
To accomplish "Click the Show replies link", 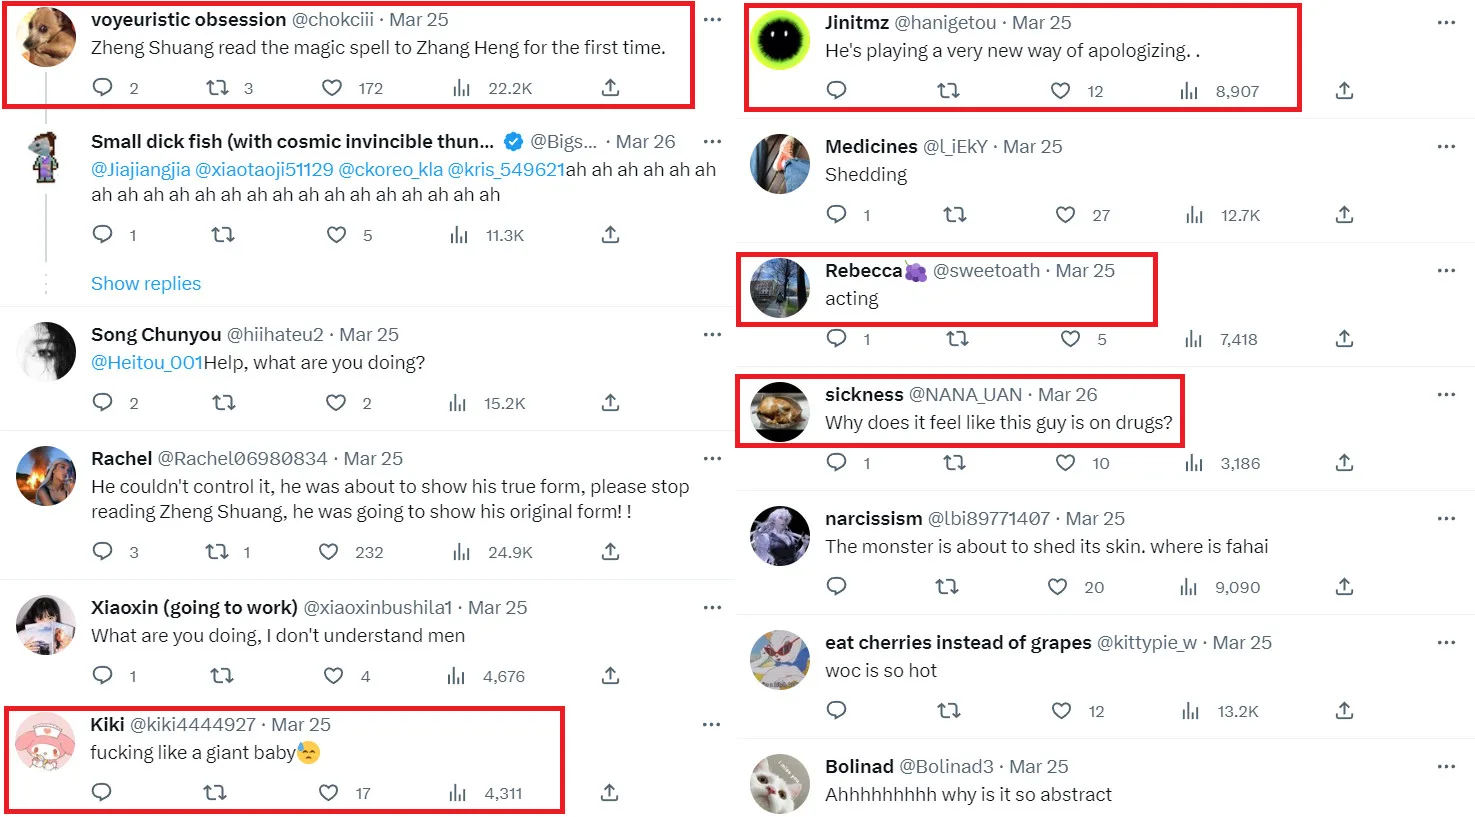I will coord(146,284).
